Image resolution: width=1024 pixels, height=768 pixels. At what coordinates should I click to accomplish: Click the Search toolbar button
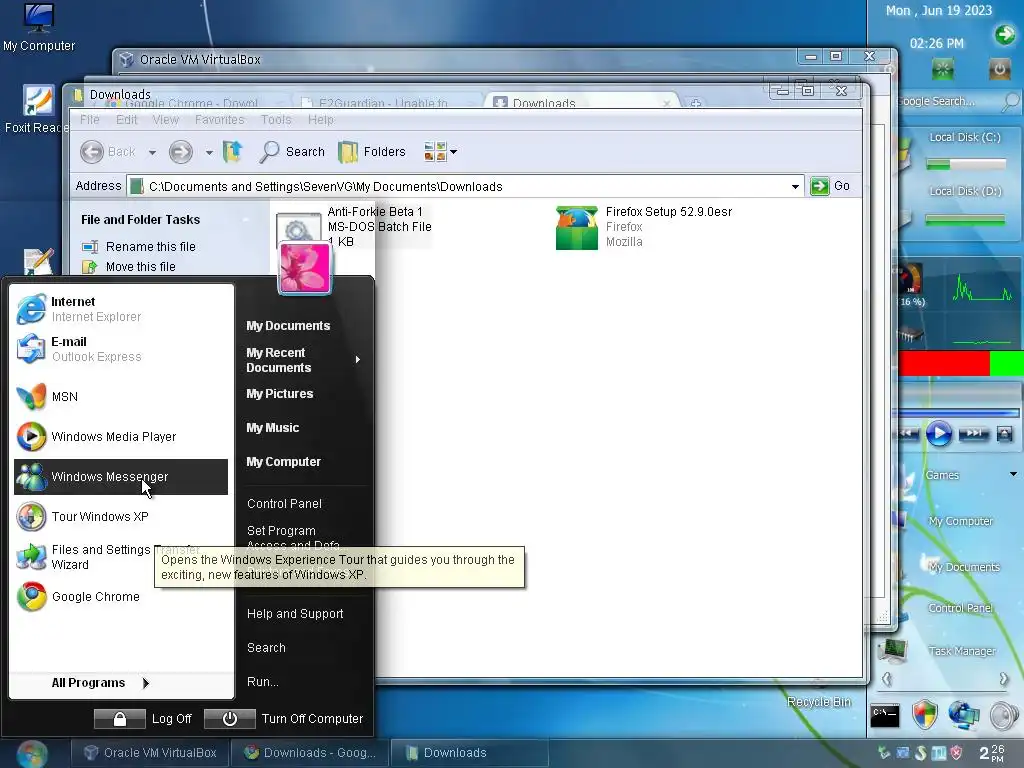pyautogui.click(x=292, y=152)
